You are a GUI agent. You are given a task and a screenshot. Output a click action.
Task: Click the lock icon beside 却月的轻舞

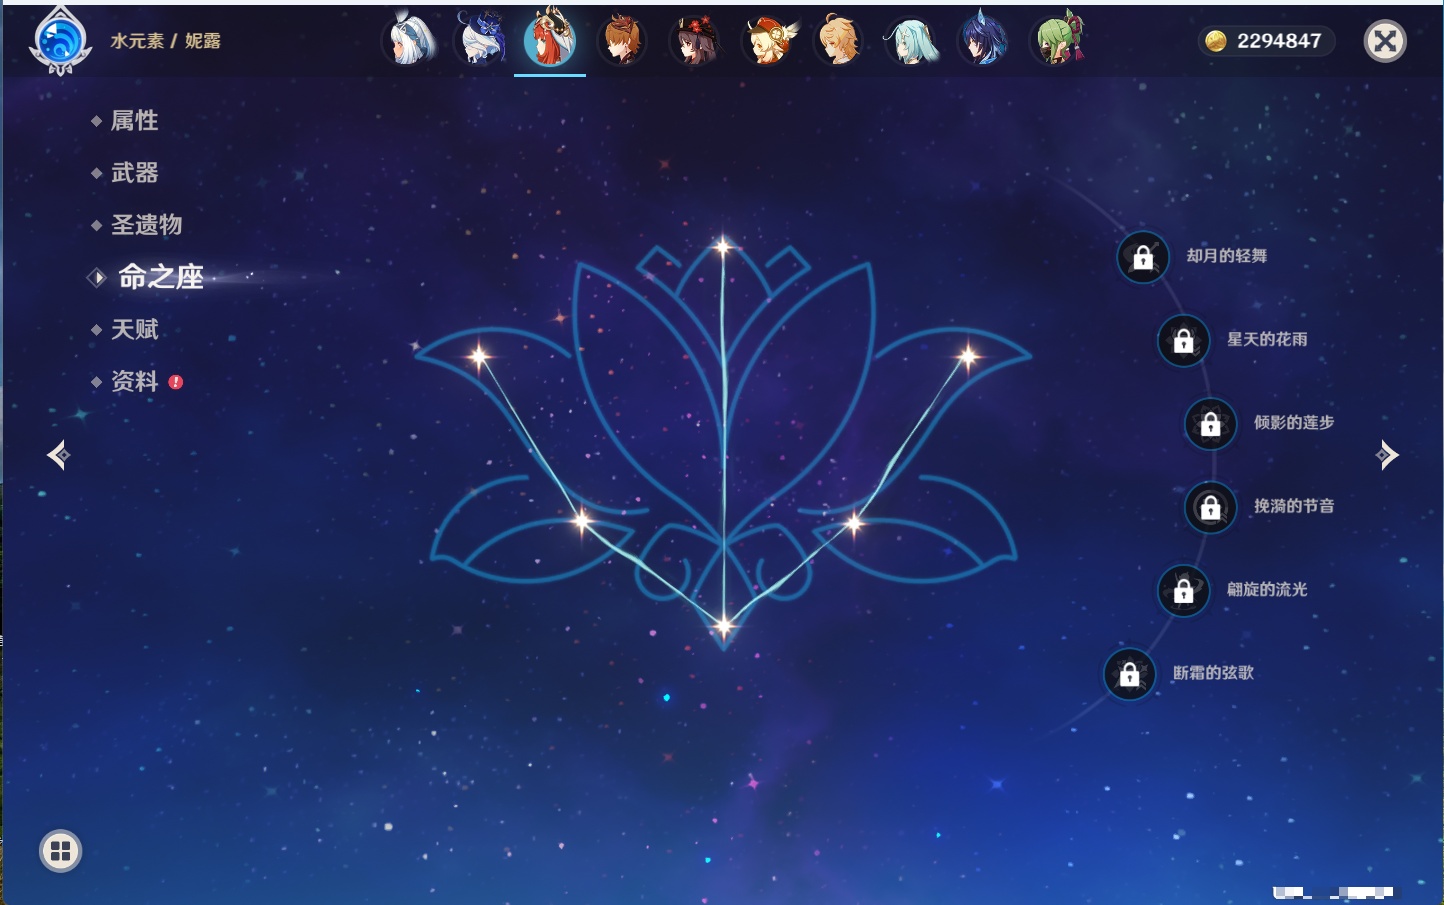(1143, 257)
